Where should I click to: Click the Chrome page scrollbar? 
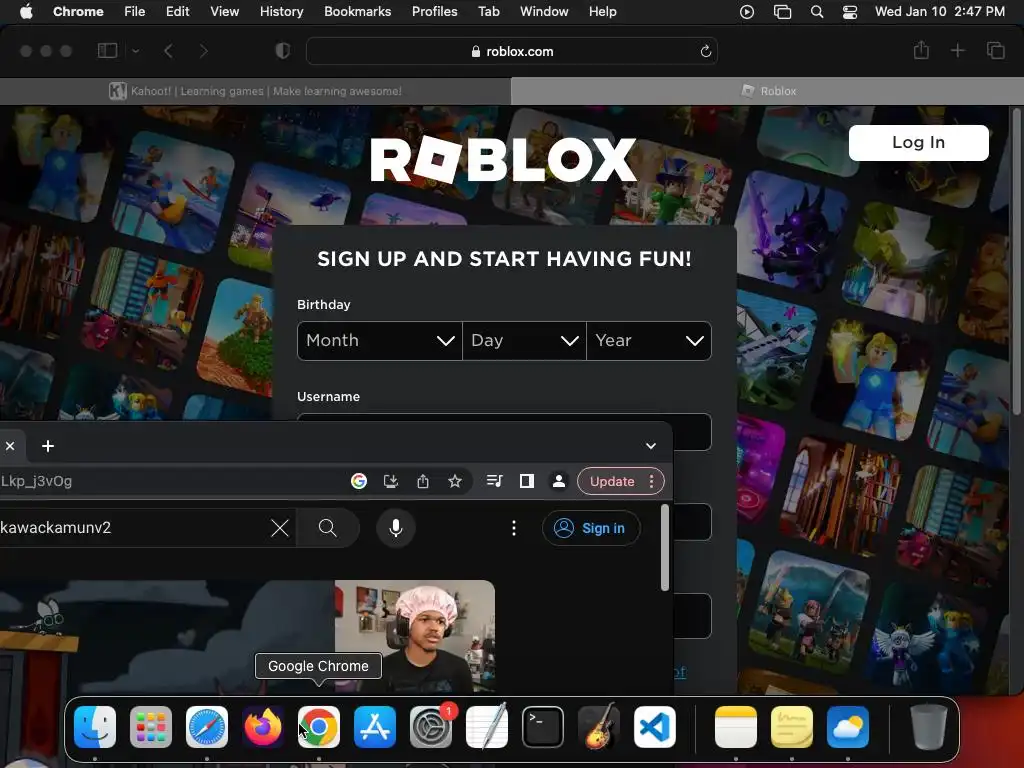tap(665, 547)
